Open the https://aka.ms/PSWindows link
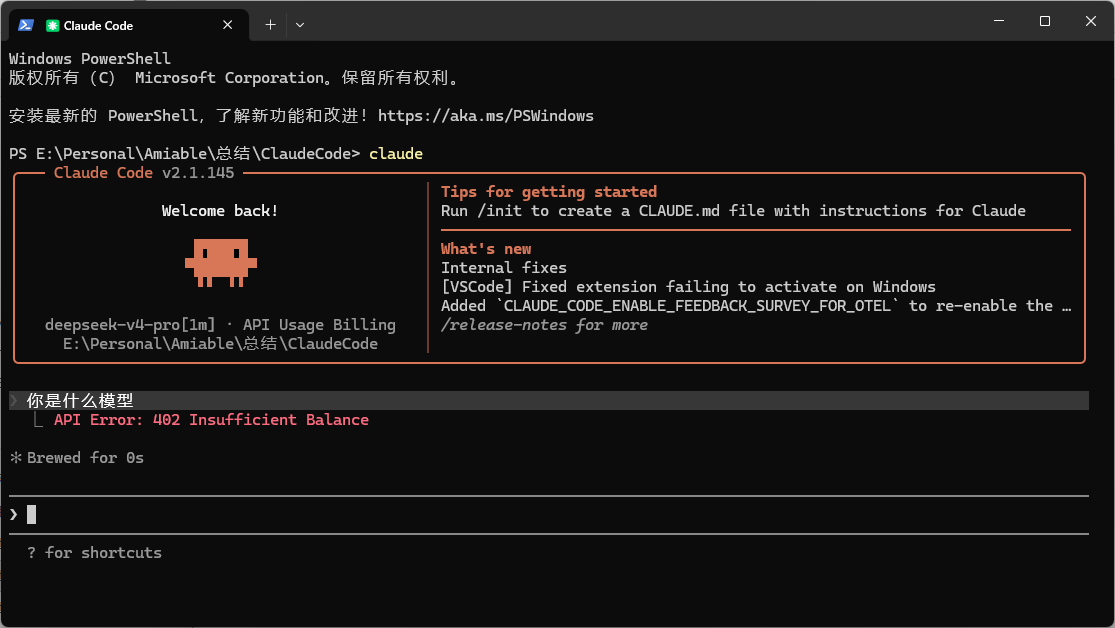 486,116
